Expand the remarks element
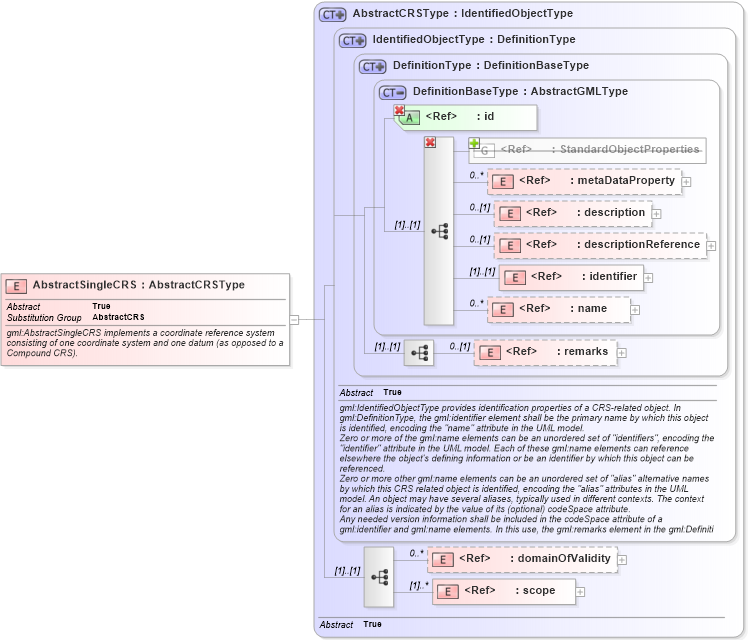Image resolution: width=748 pixels, height=640 pixels. 622,352
